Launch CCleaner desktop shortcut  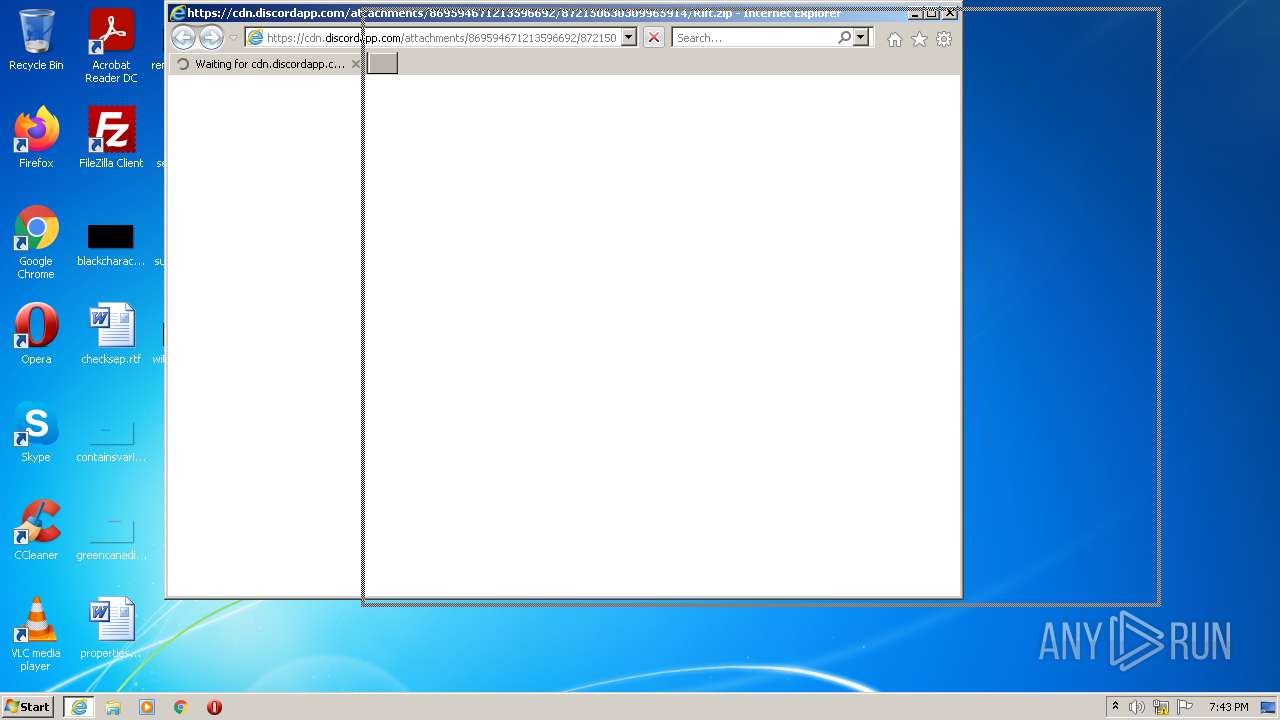coord(36,530)
